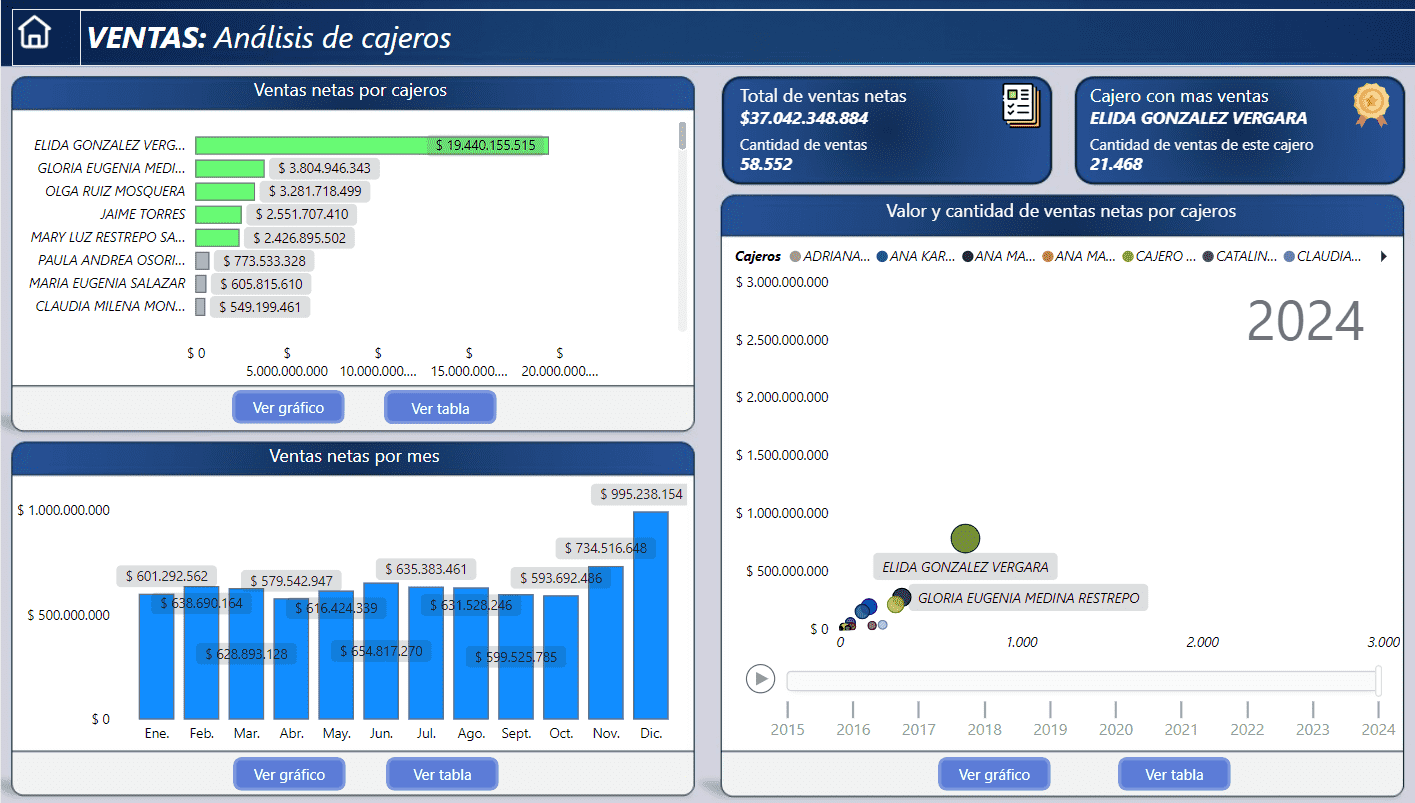Image resolution: width=1415 pixels, height=803 pixels.
Task: Jump to 2023 on the timeline
Action: [x=1313, y=729]
